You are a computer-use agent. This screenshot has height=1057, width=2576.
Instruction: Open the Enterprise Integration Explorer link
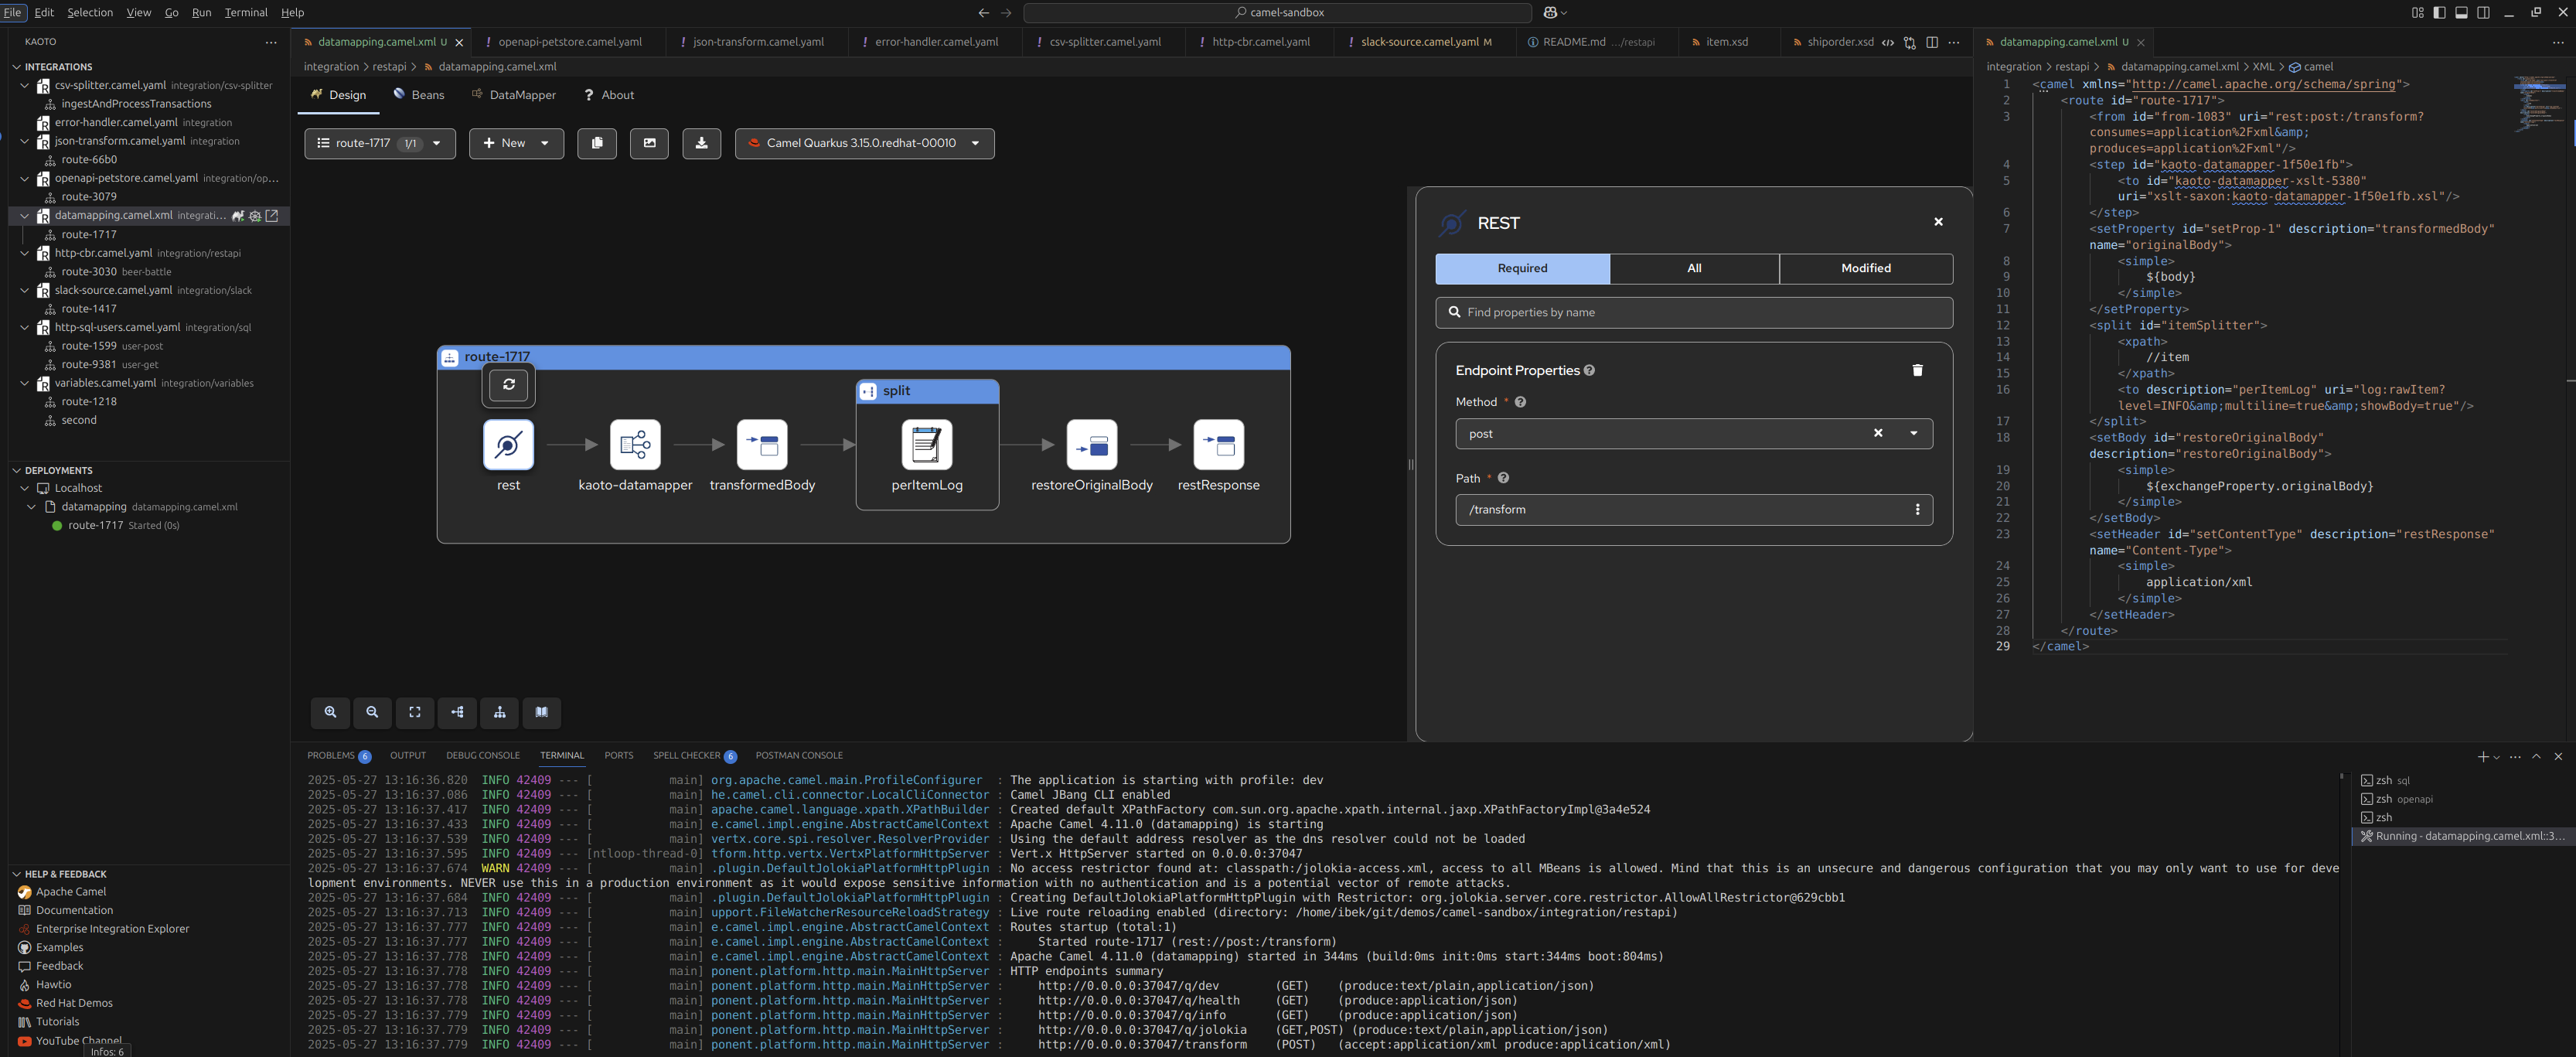point(112,928)
